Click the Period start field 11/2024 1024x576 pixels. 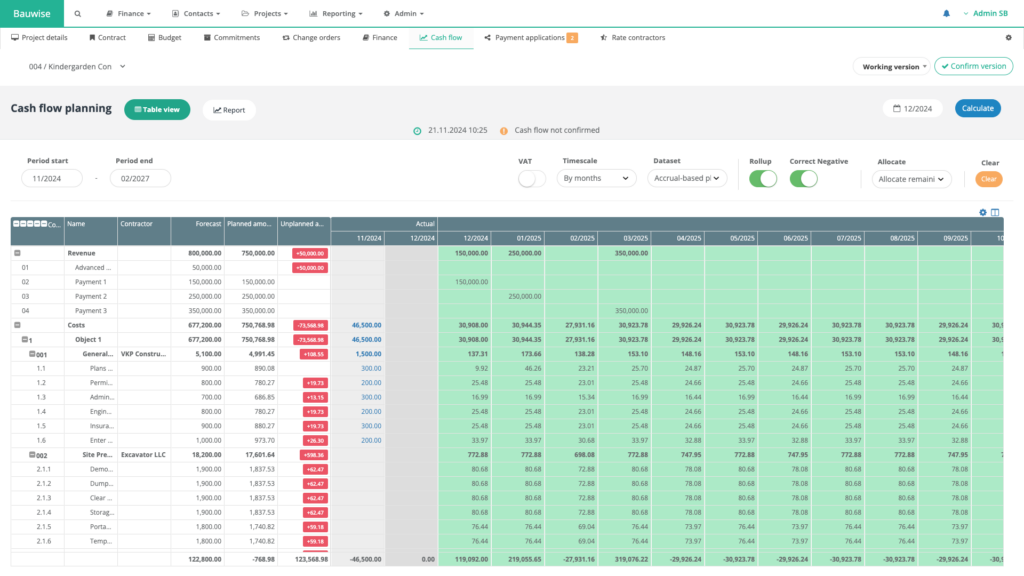pos(52,178)
